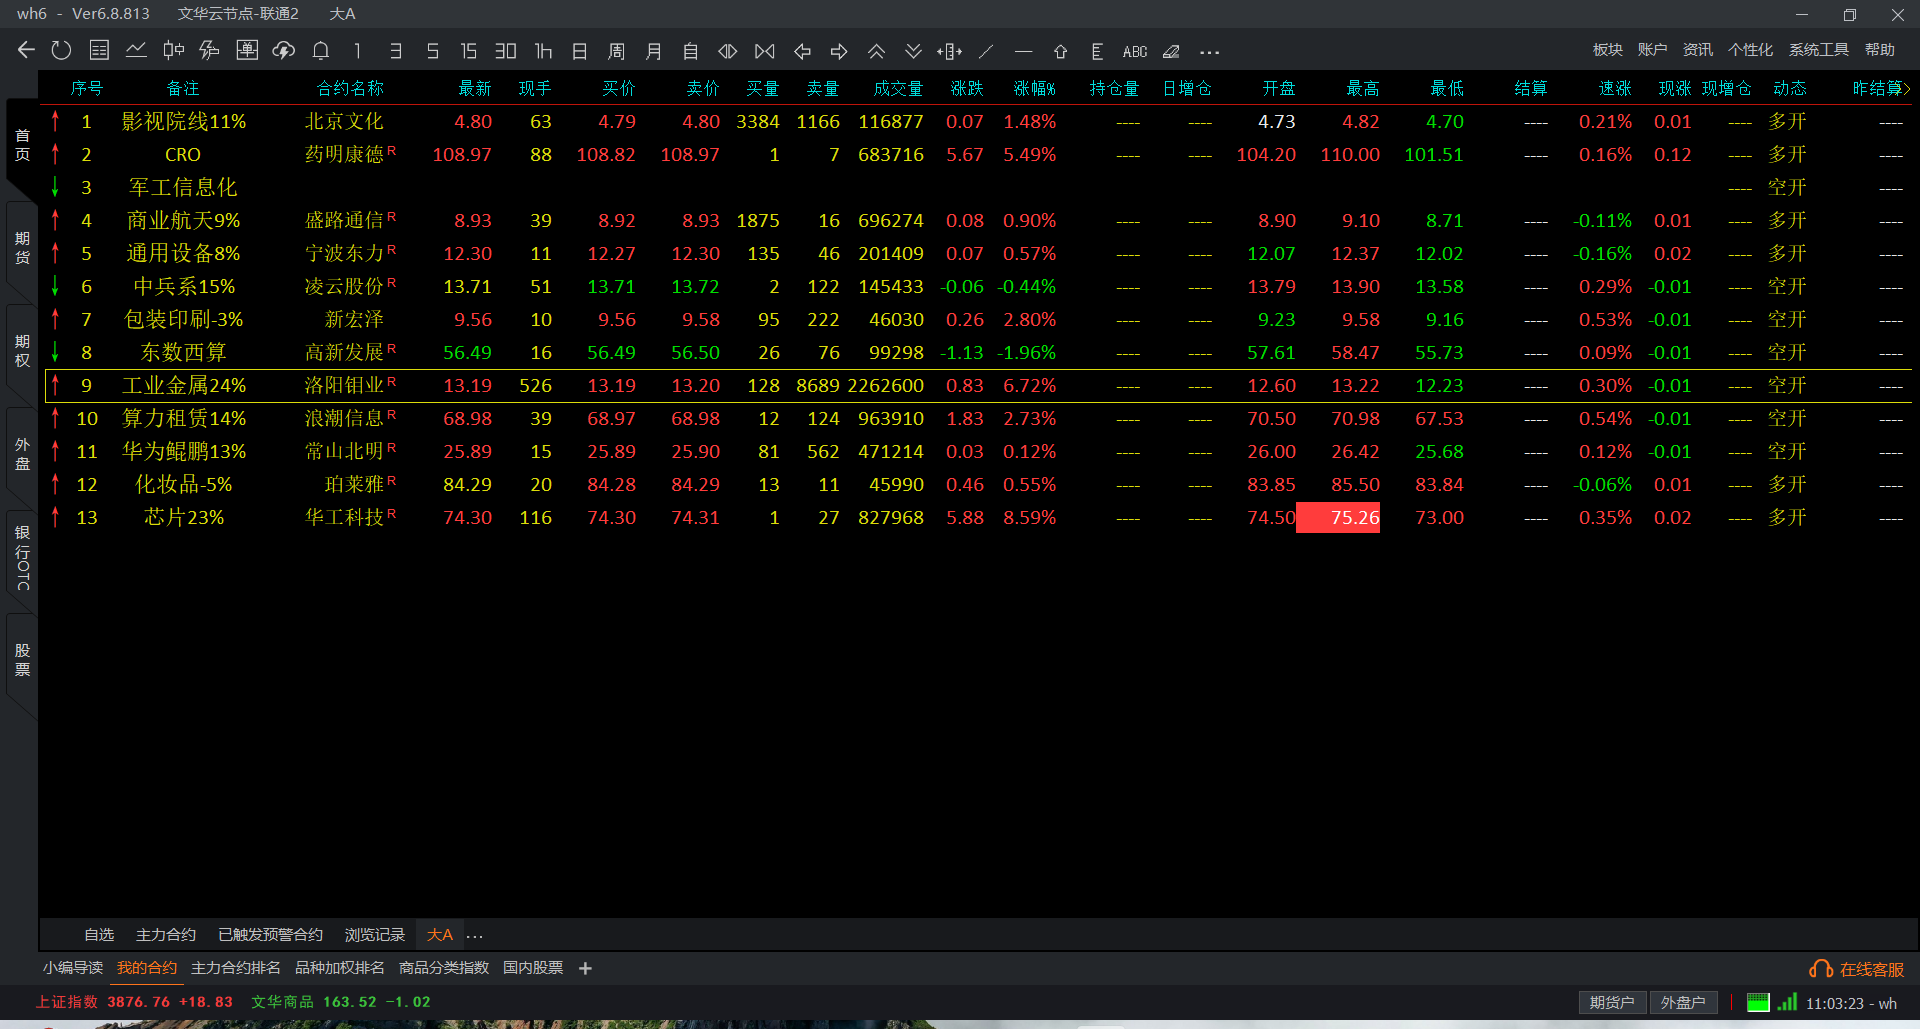Viewport: 1920px width, 1029px height.
Task: Select the 1h period button
Action: point(543,51)
